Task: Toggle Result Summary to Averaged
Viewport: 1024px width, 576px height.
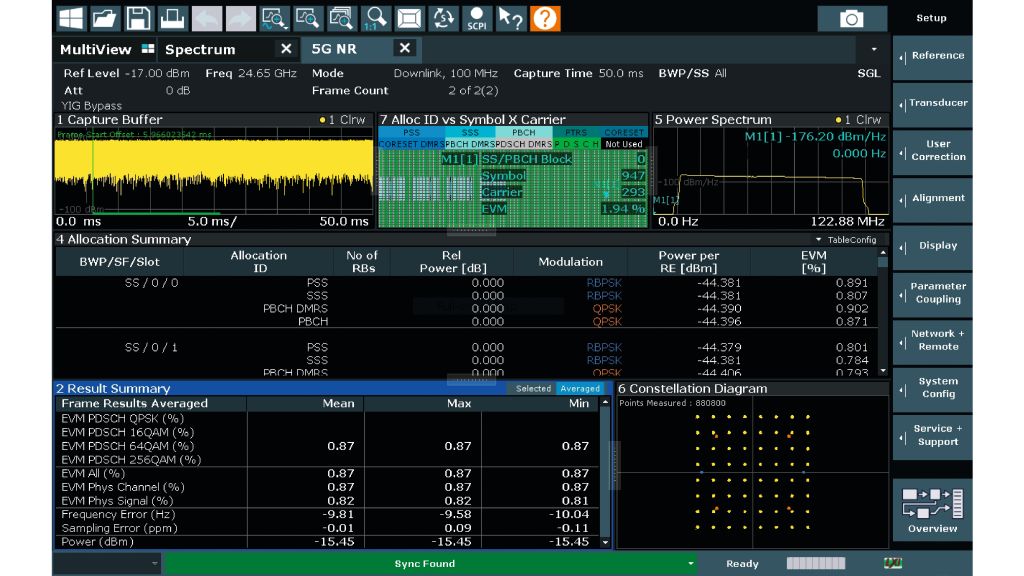Action: point(580,389)
